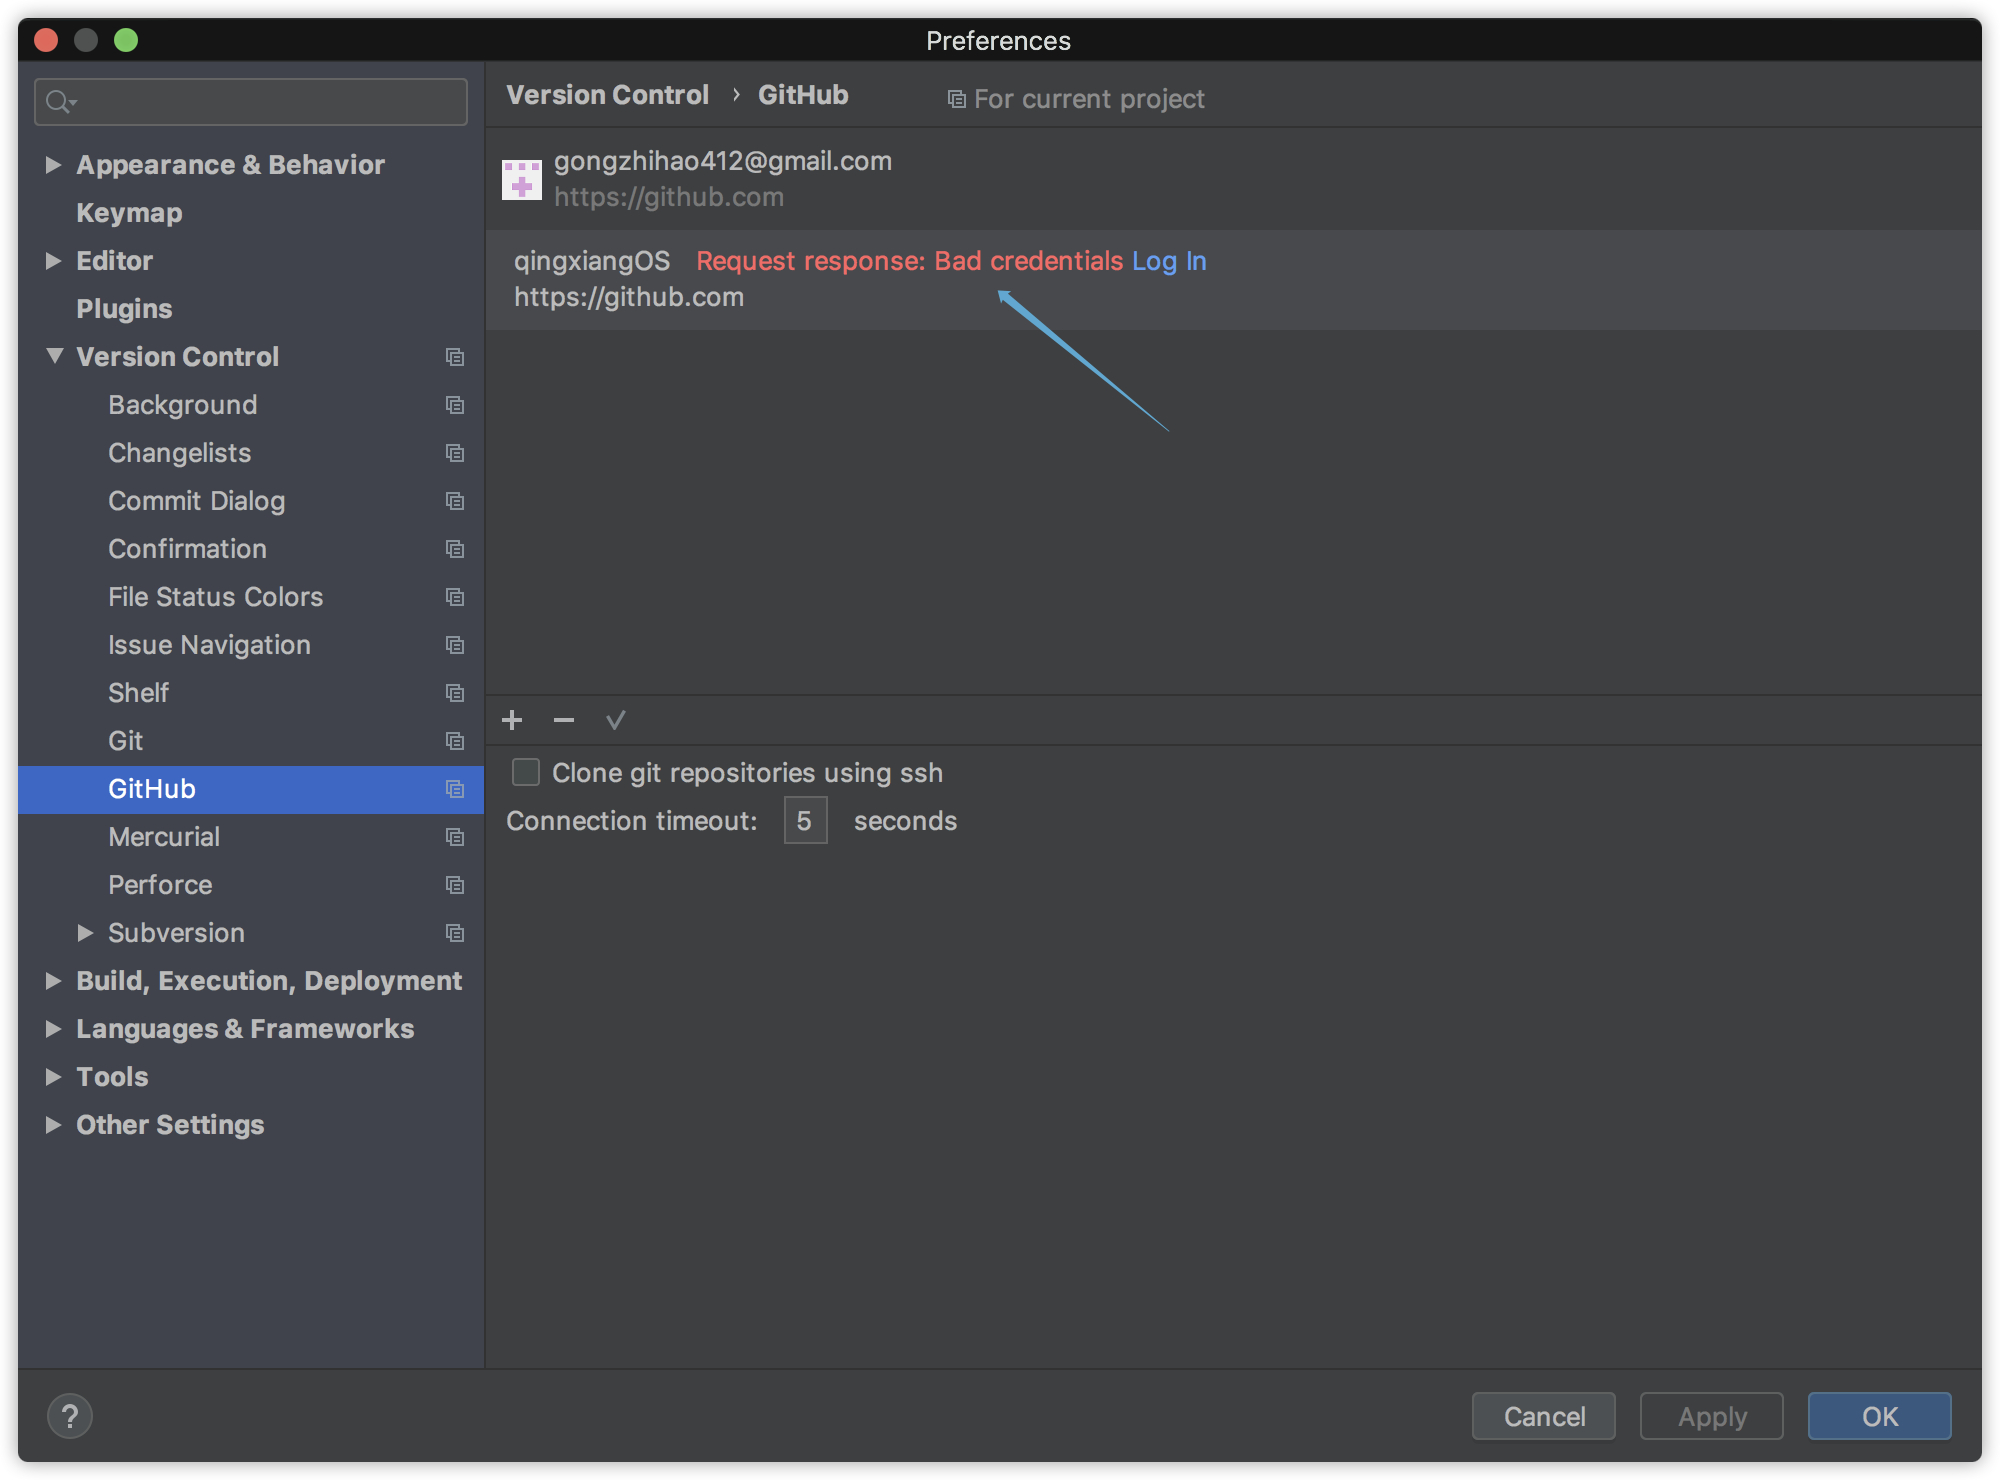
Task: Click project-level icon beside Git item
Action: (455, 741)
